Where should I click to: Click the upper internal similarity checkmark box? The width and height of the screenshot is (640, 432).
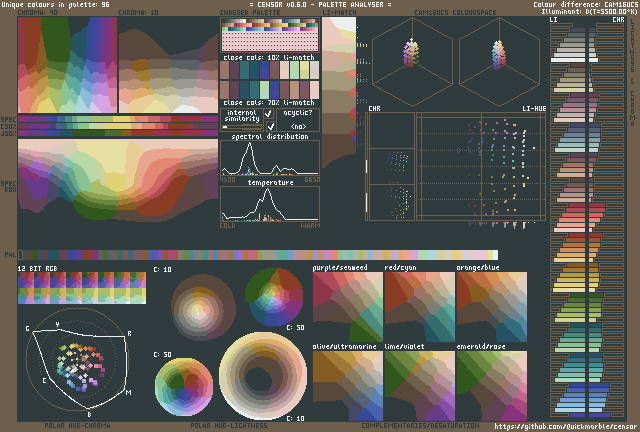[268, 114]
